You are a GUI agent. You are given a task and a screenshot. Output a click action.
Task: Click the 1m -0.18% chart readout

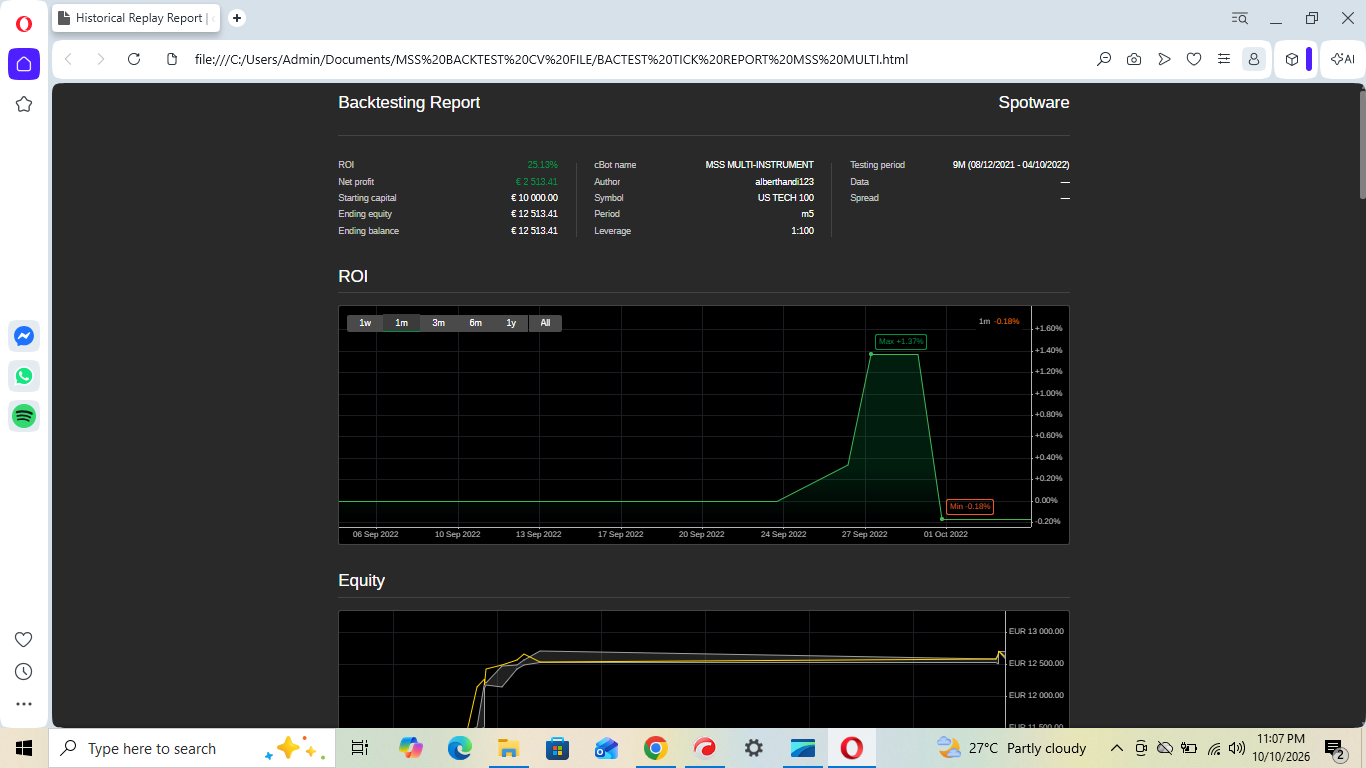pyautogui.click(x=999, y=321)
